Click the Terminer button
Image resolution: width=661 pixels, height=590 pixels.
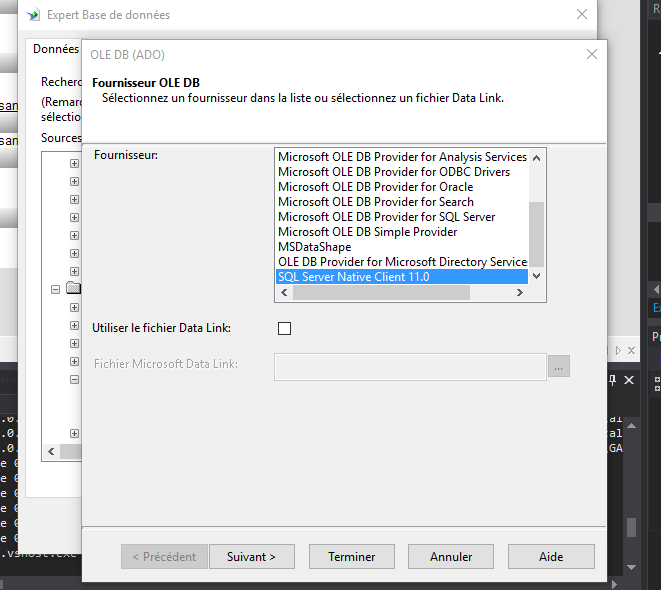click(x=352, y=557)
